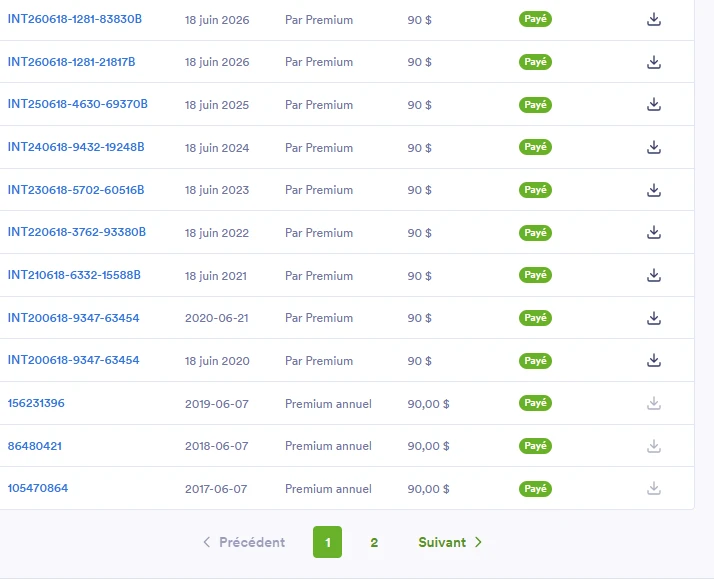Screen dimensions: 714x579
Task: Click date 18 juin 2025
Action: [217, 105]
